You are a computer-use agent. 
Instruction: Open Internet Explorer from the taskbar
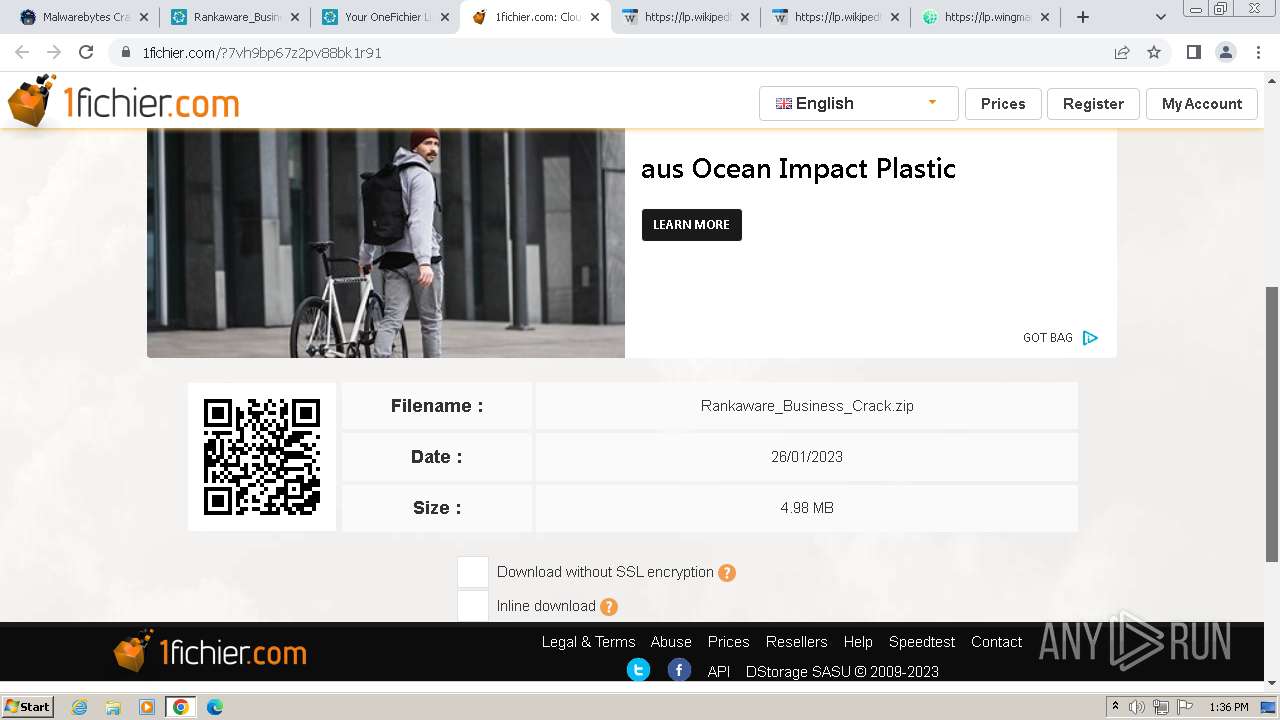[79, 707]
